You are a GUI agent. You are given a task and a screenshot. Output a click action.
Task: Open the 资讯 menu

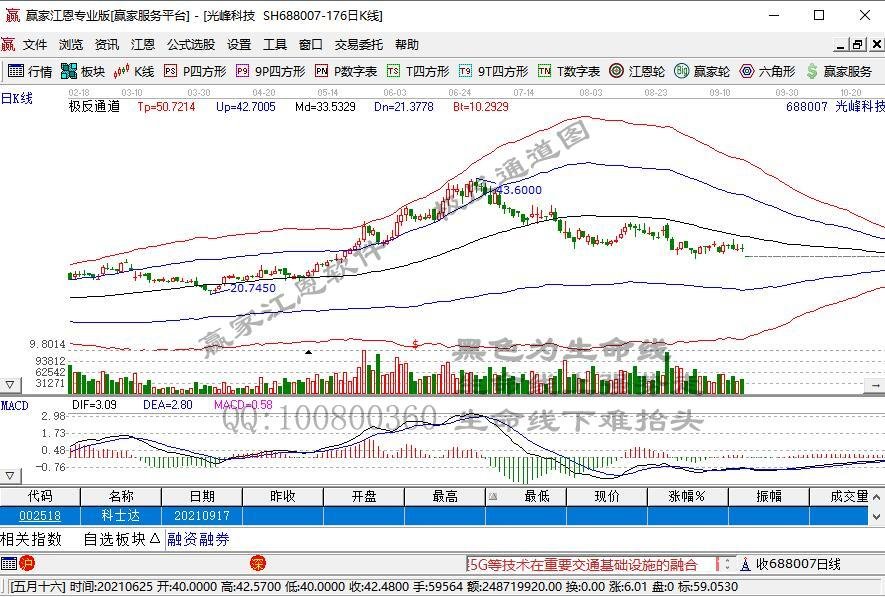[x=107, y=45]
